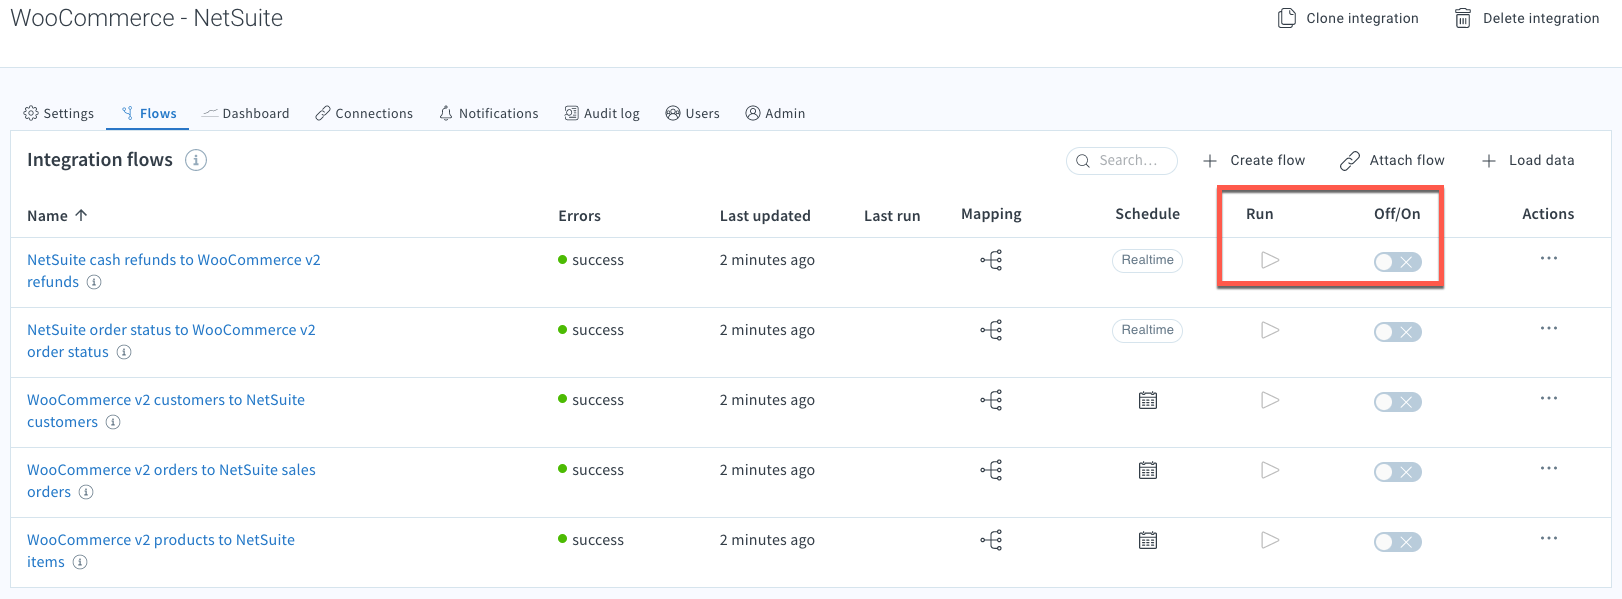Run the WooCommerce v2 customers flow
The width and height of the screenshot is (1622, 599).
[1270, 400]
